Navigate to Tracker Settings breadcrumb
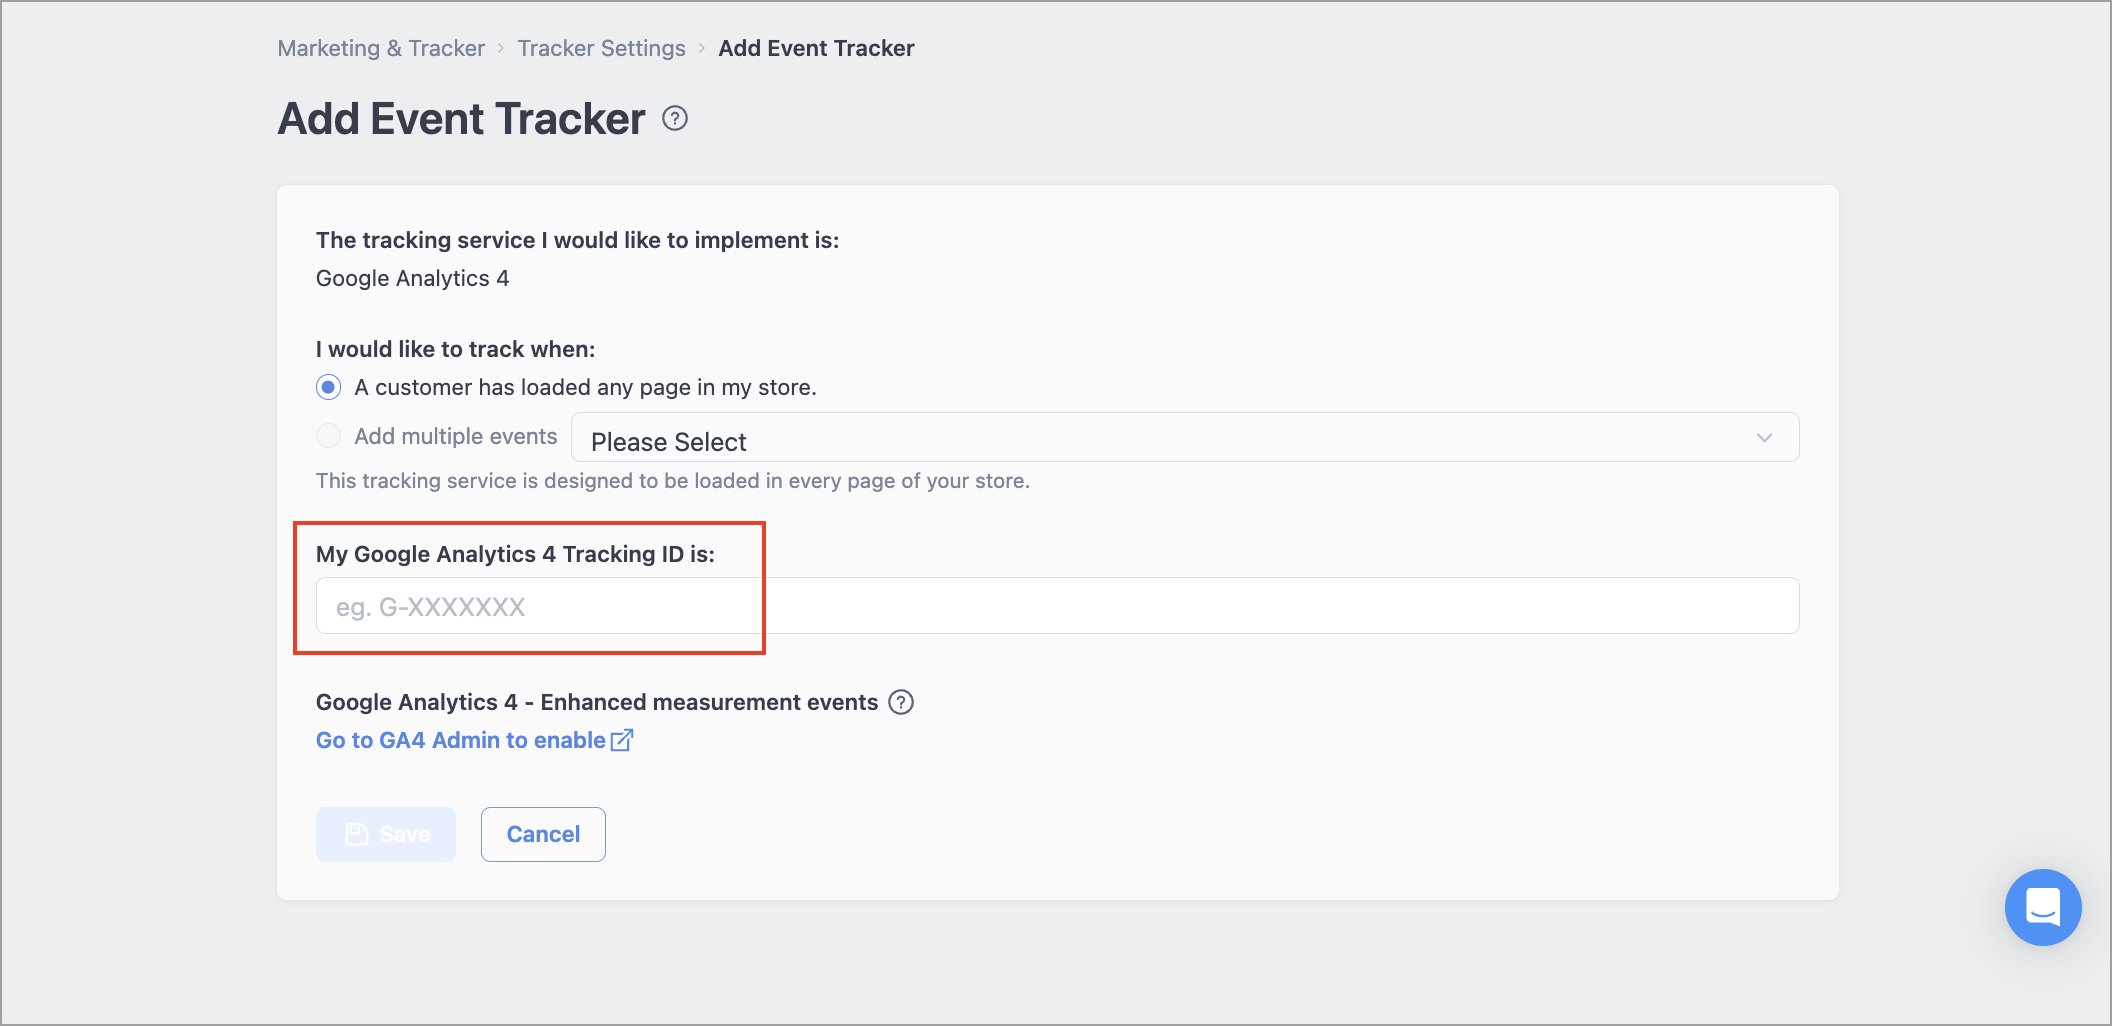 pyautogui.click(x=602, y=48)
